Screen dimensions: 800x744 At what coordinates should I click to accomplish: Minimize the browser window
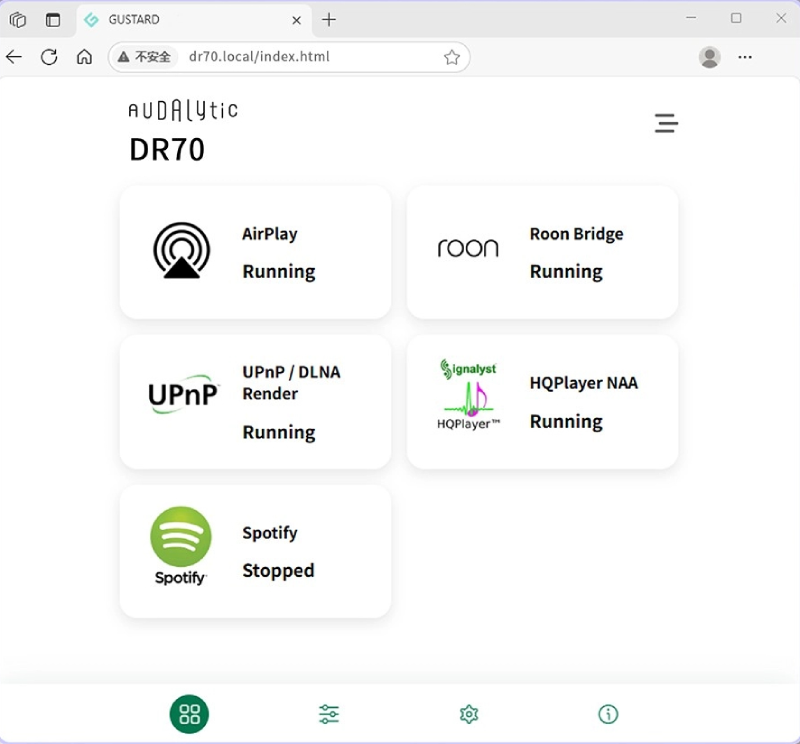(x=691, y=18)
